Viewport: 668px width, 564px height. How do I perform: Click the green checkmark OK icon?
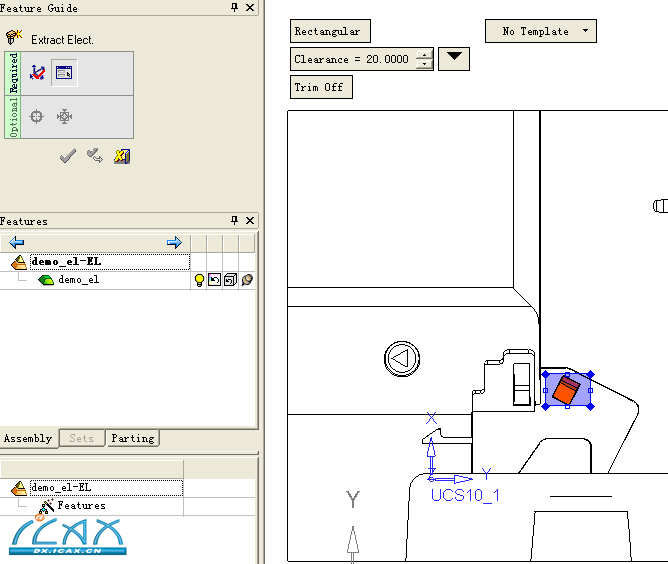(68, 156)
